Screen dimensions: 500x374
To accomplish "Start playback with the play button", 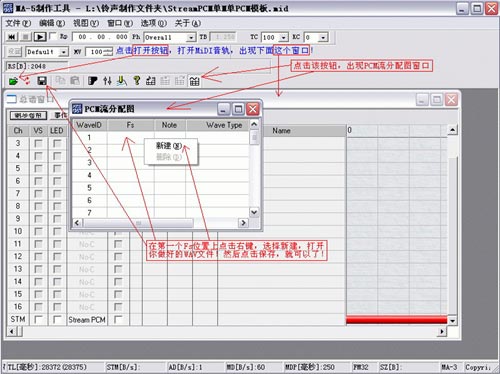I will 40,37.
